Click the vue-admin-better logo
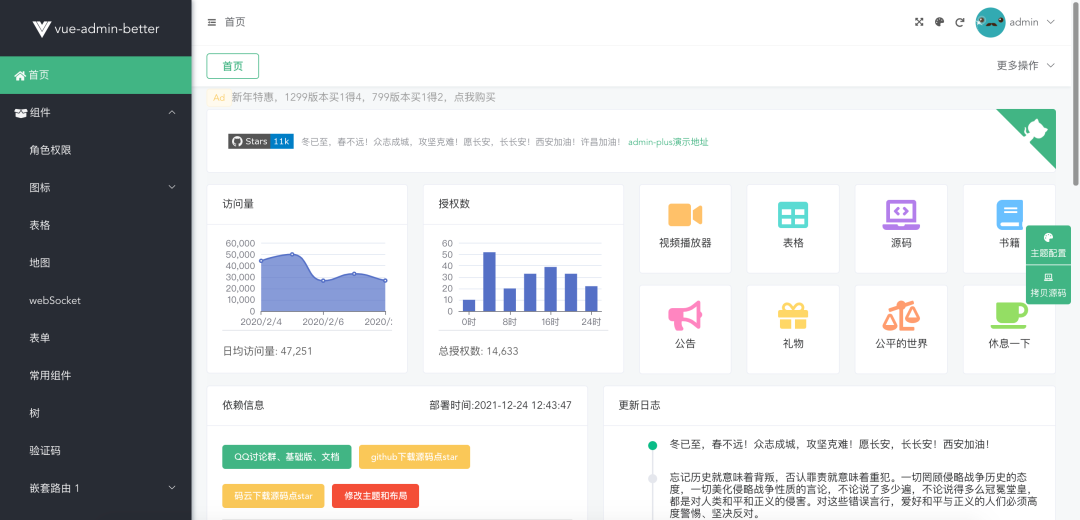 96,28
